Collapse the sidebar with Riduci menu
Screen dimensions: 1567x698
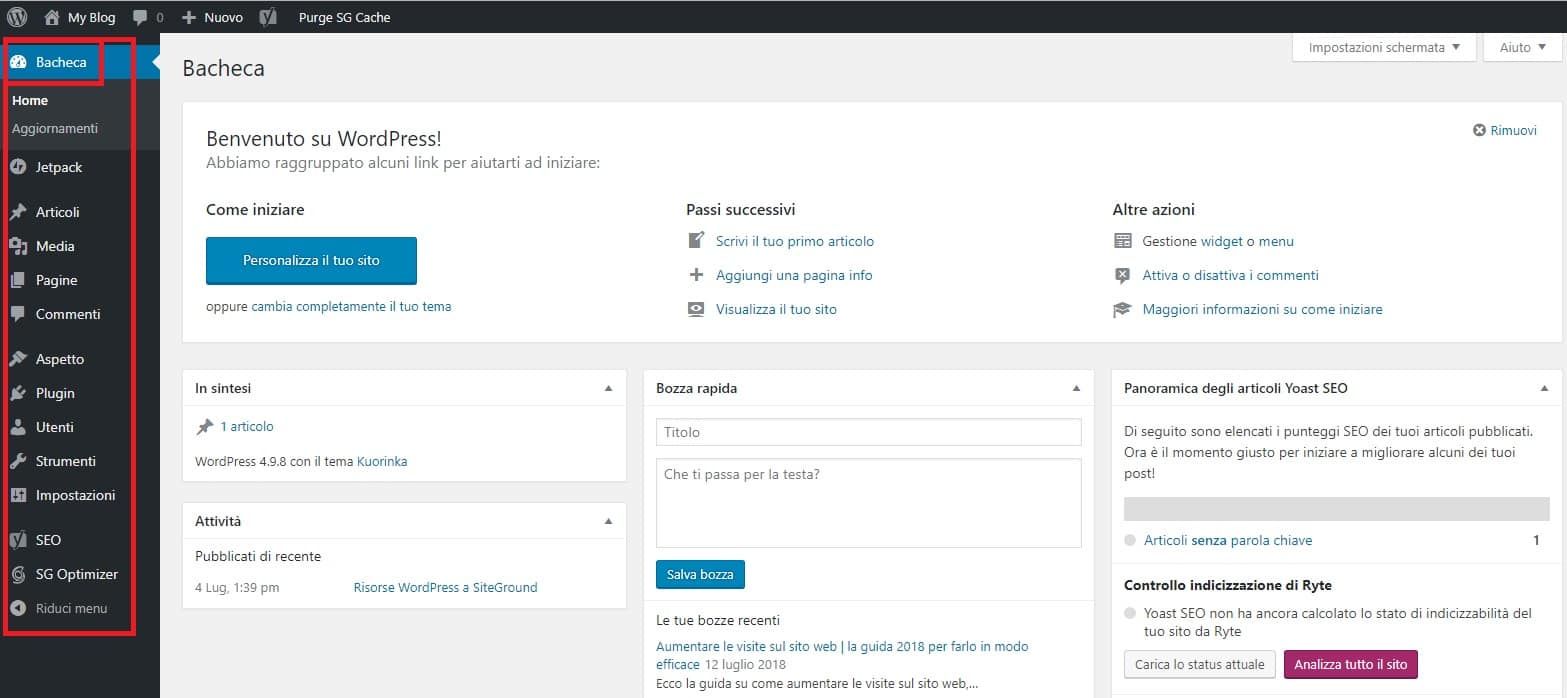(70, 608)
